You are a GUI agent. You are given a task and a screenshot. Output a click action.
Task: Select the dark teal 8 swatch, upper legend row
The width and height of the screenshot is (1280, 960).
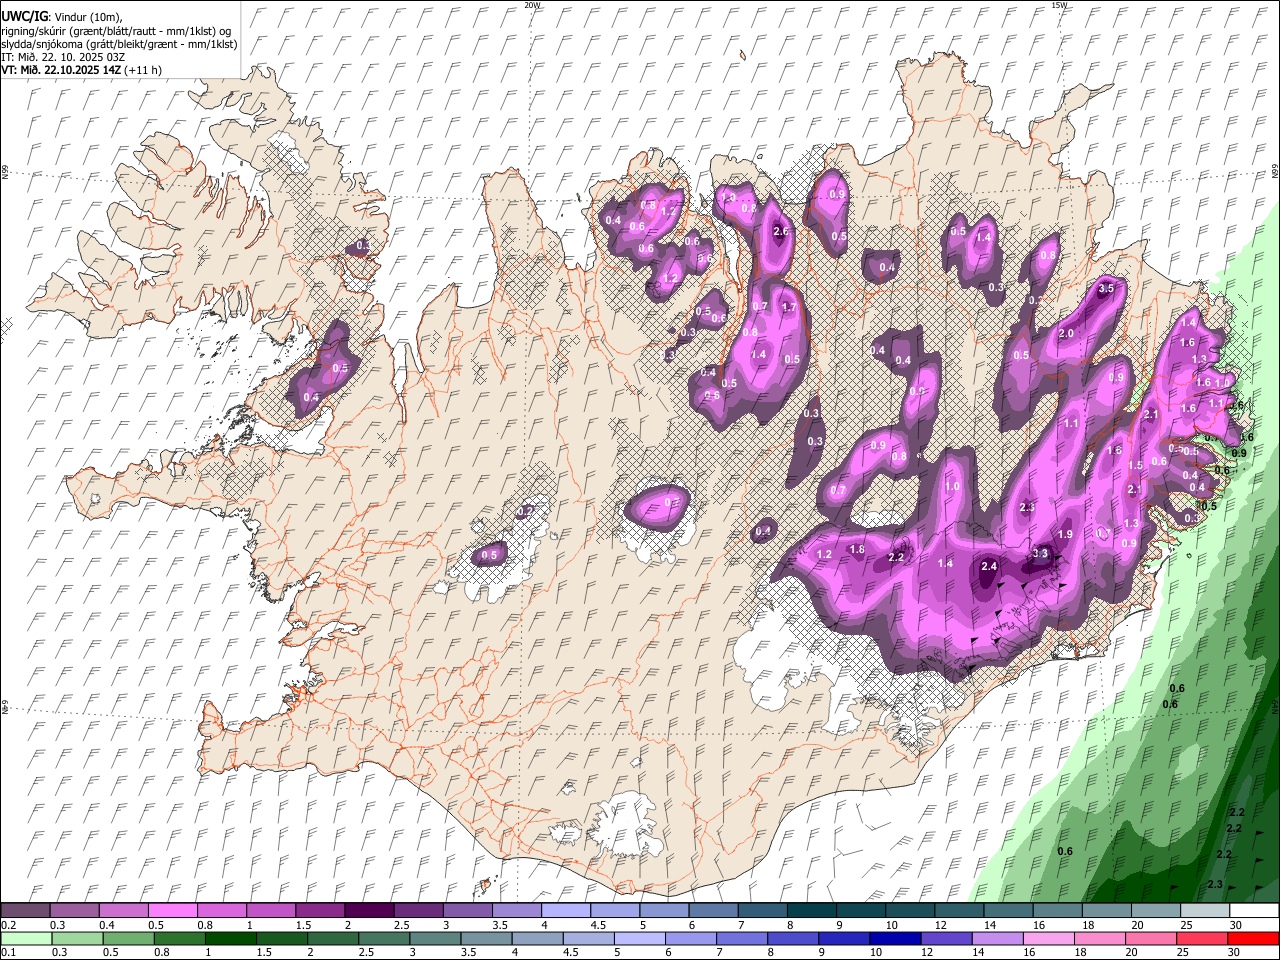click(x=811, y=910)
